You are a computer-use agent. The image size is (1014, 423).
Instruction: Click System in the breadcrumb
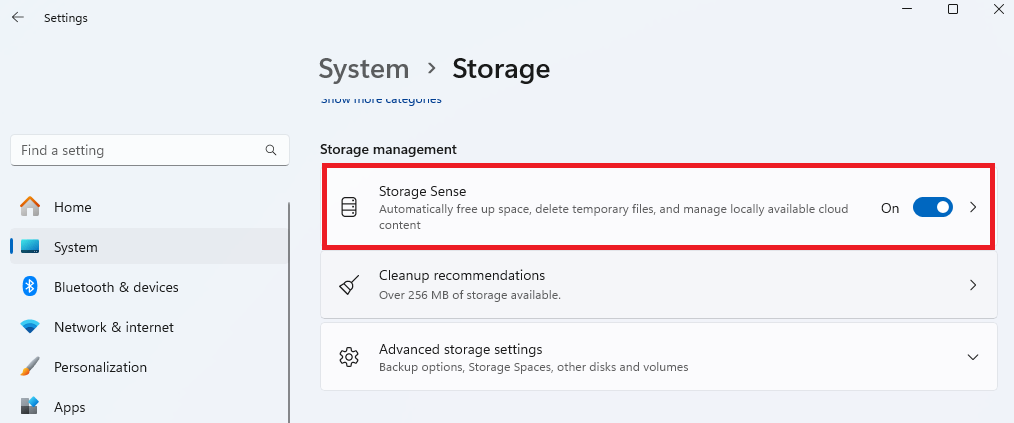364,68
